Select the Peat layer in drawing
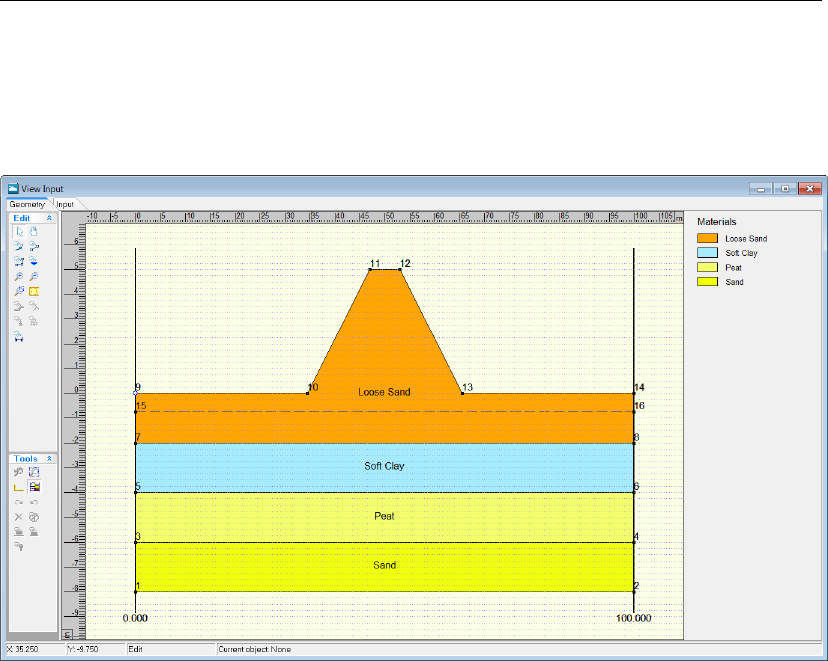This screenshot has width=828, height=661. coord(384,516)
